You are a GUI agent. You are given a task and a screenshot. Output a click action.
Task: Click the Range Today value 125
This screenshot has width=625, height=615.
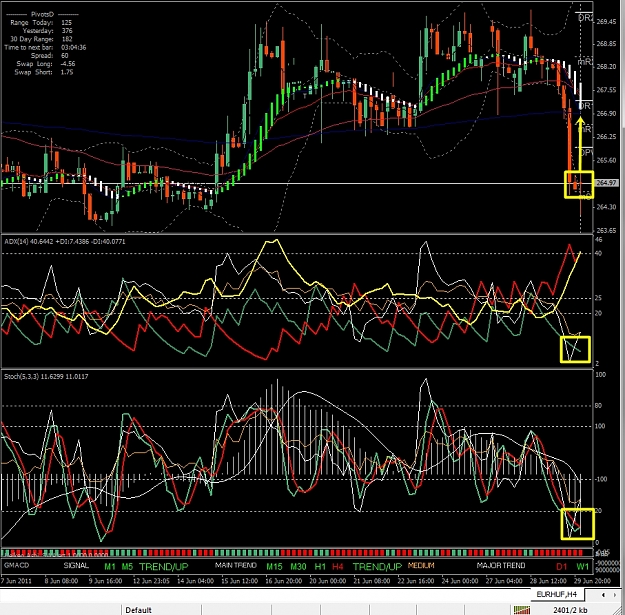[x=67, y=22]
